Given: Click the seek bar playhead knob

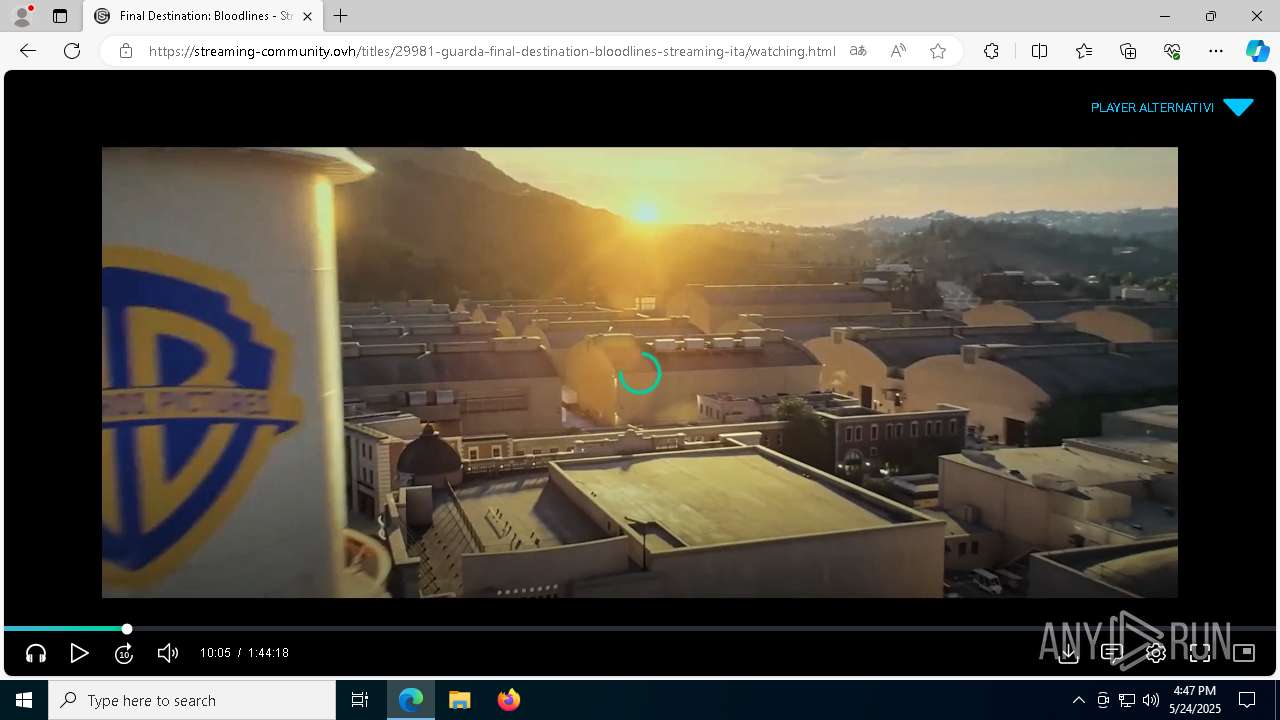Looking at the screenshot, I should (127, 629).
